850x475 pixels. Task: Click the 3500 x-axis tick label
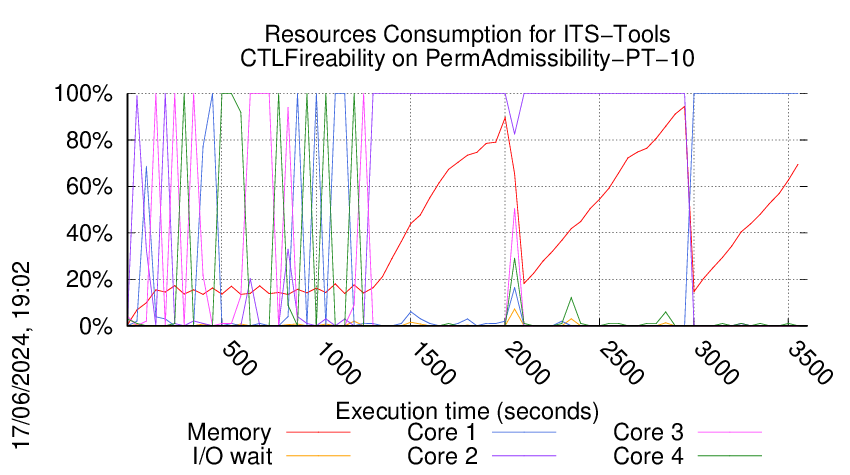809,363
